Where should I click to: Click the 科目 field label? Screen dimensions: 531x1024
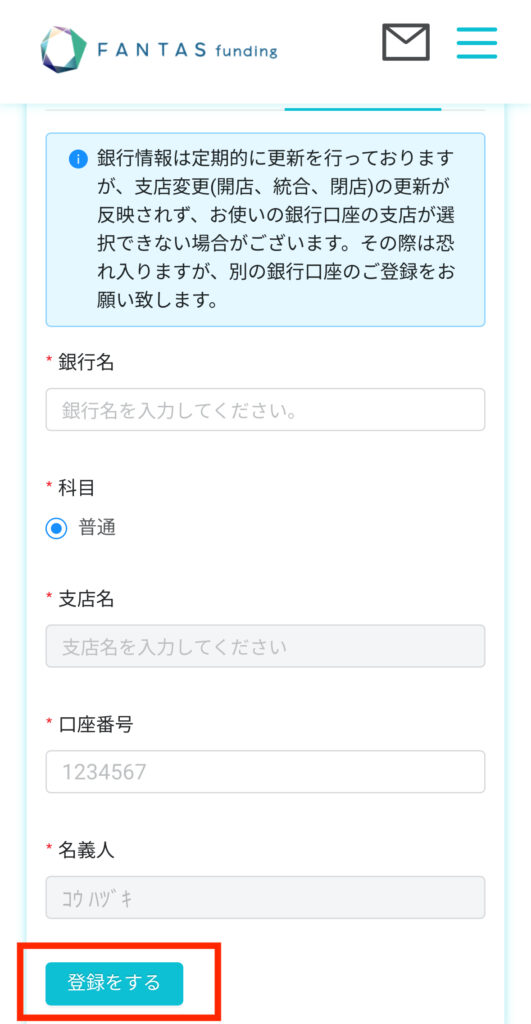pyautogui.click(x=77, y=487)
